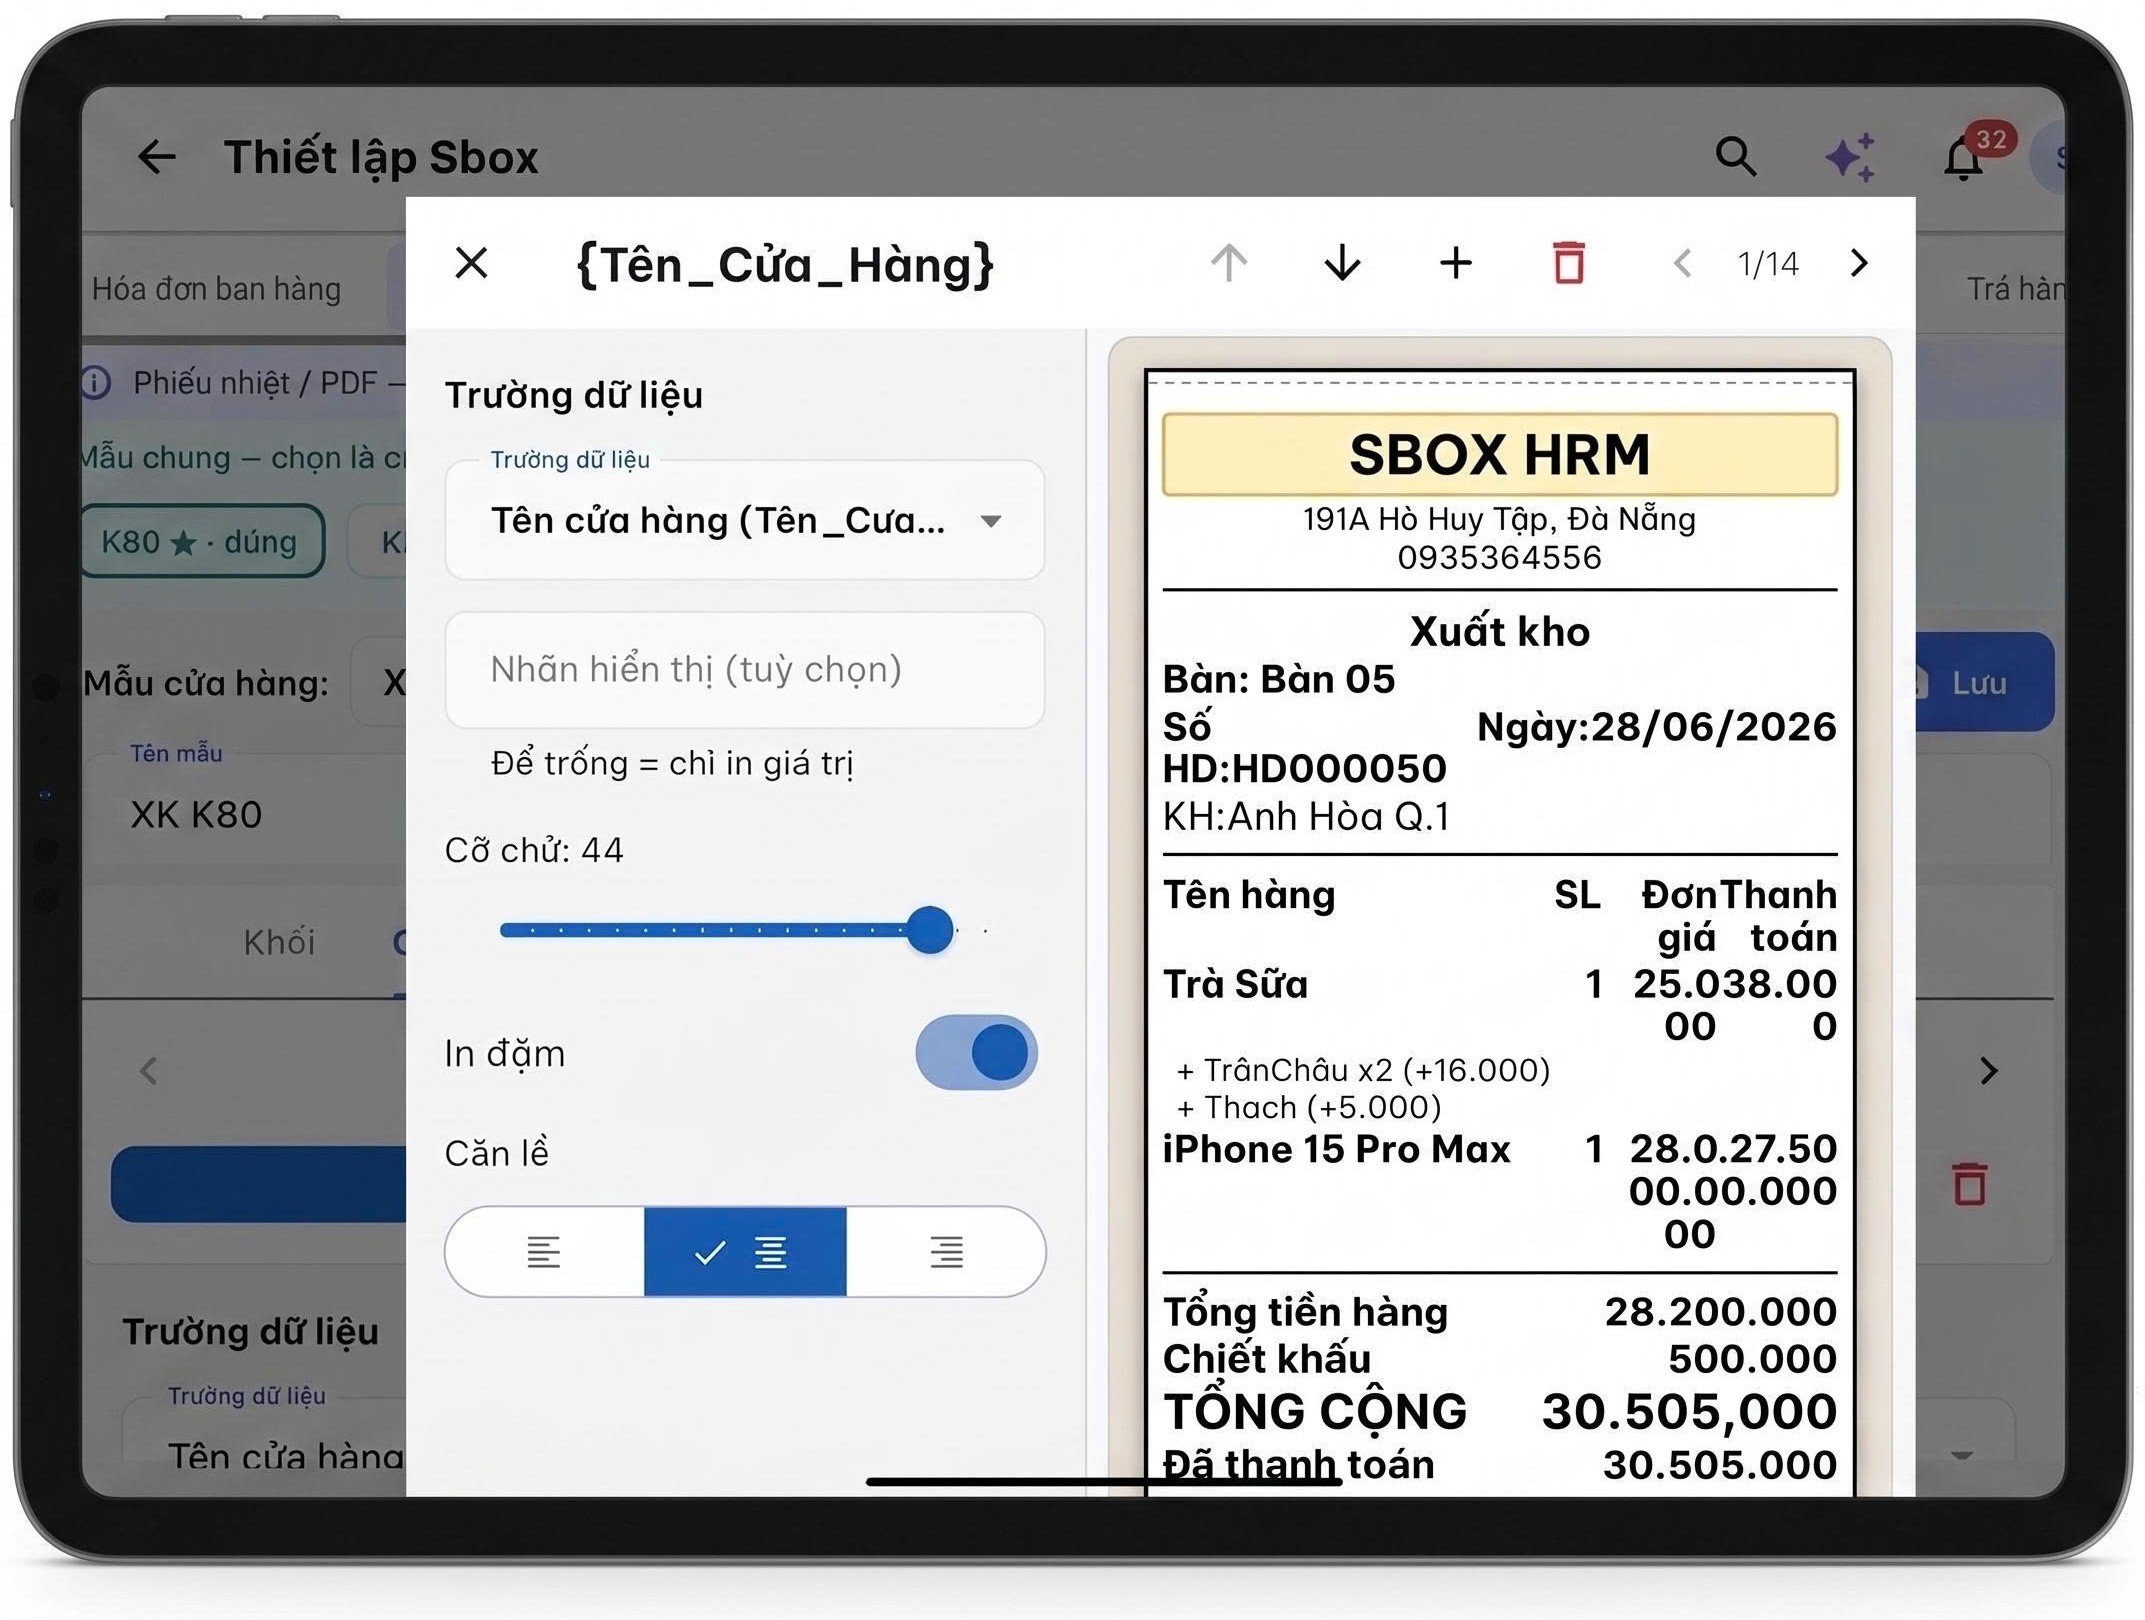This screenshot has height=1620, width=2145.
Task: Click TỔNG CỘNG line in preview
Action: click(x=1499, y=1411)
